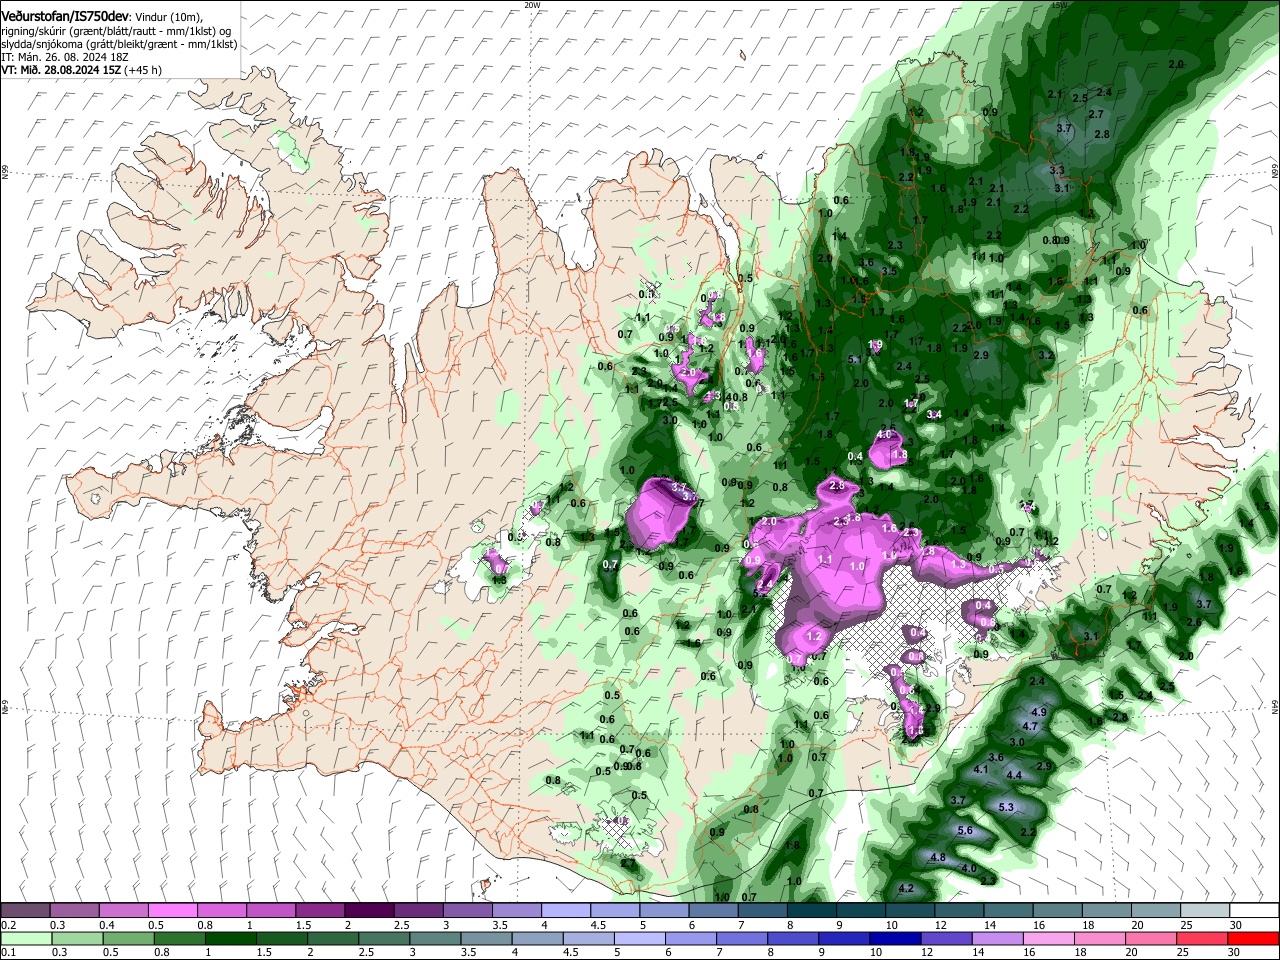Click the '5.6' precipitation value on the map

point(965,831)
